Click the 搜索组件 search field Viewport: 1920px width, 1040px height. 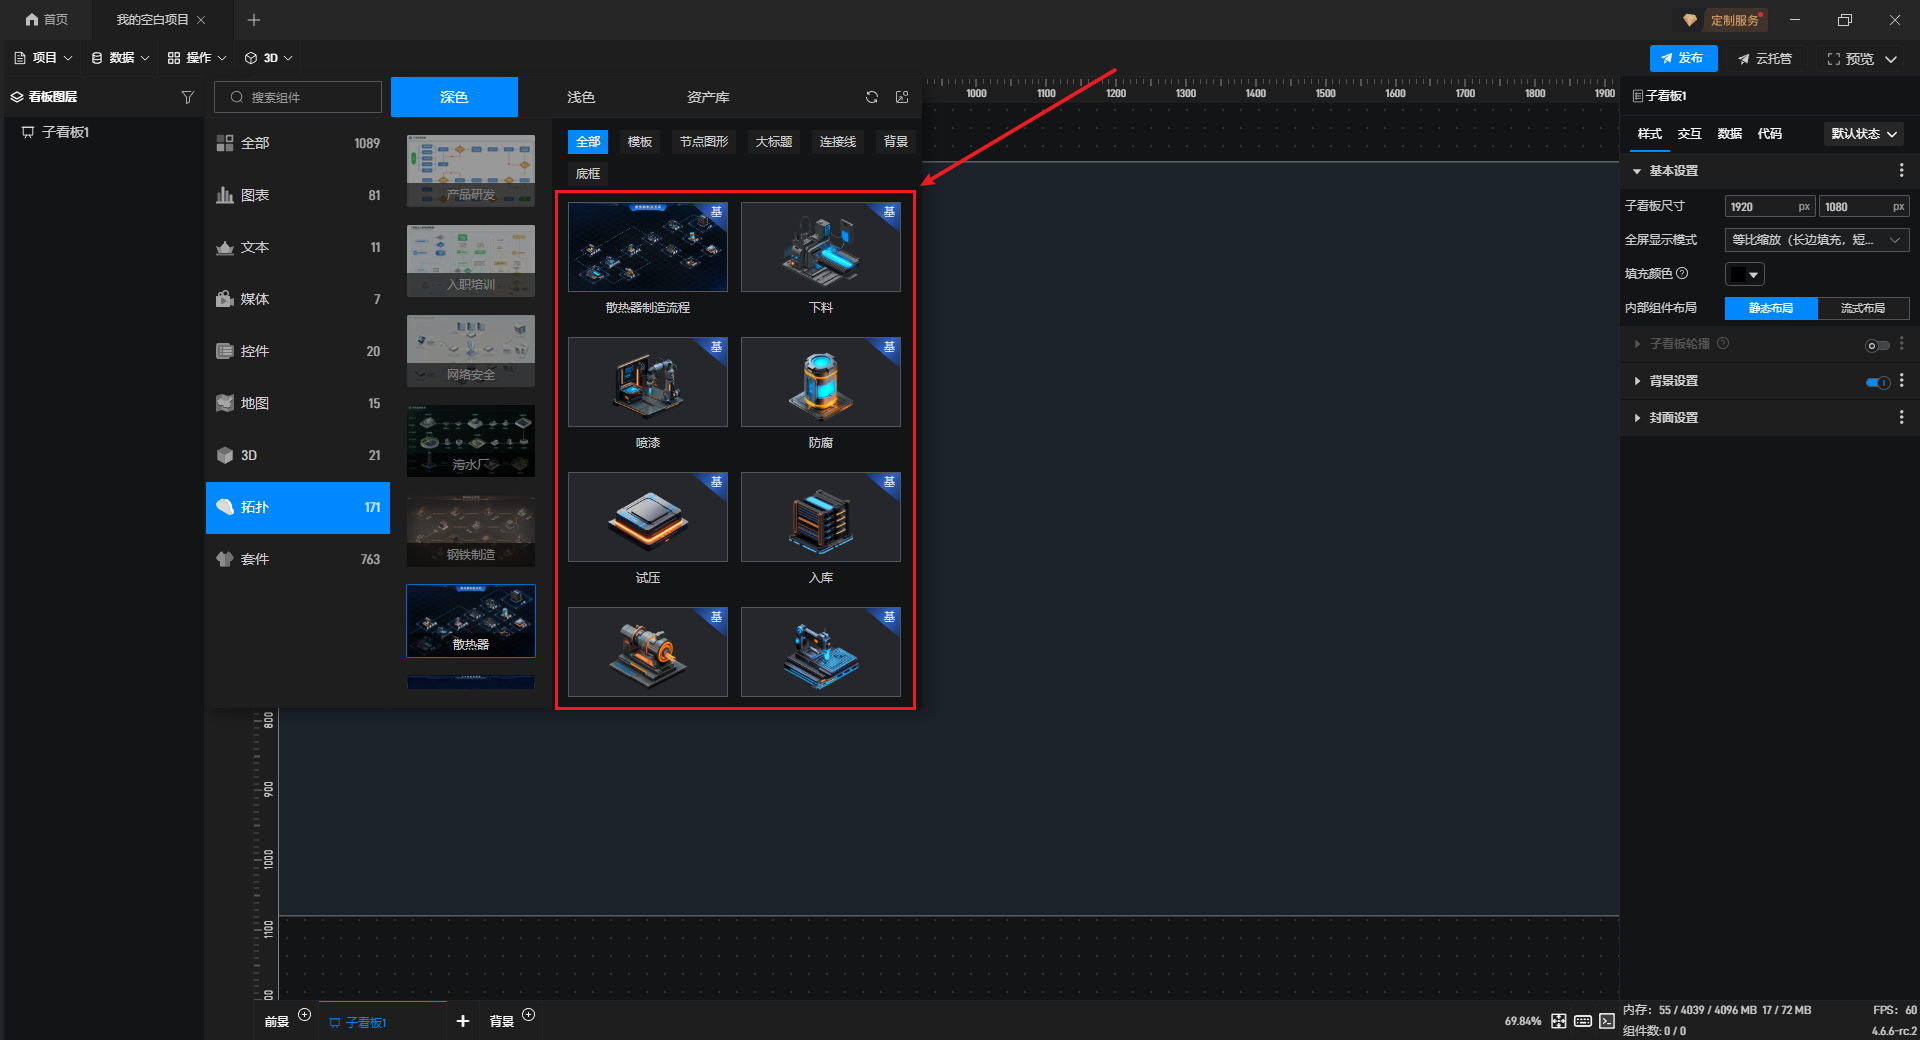pyautogui.click(x=298, y=97)
